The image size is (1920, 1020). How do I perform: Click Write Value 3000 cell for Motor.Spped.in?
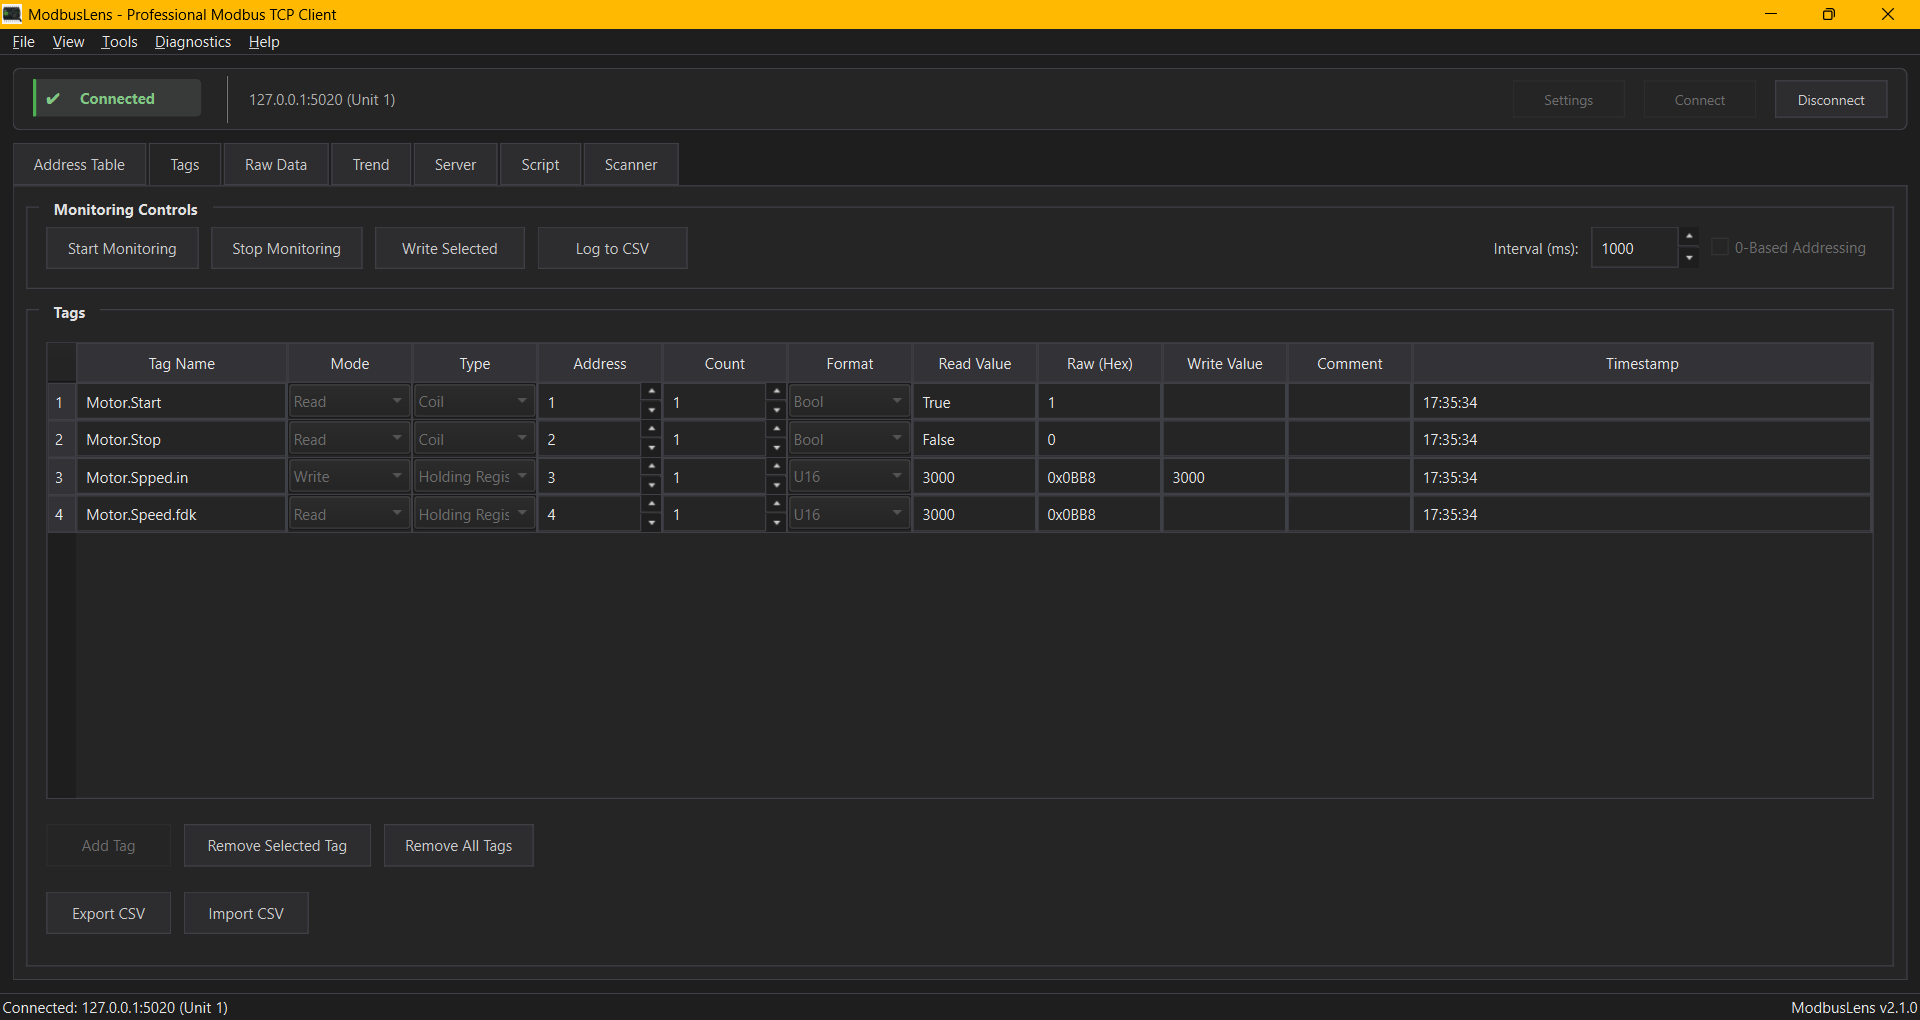pyautogui.click(x=1224, y=477)
